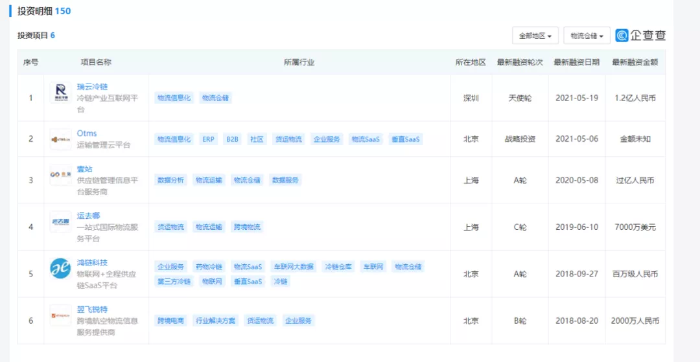Click the 跨境物流 tag
Viewport: 700px width, 362px height.
point(247,227)
